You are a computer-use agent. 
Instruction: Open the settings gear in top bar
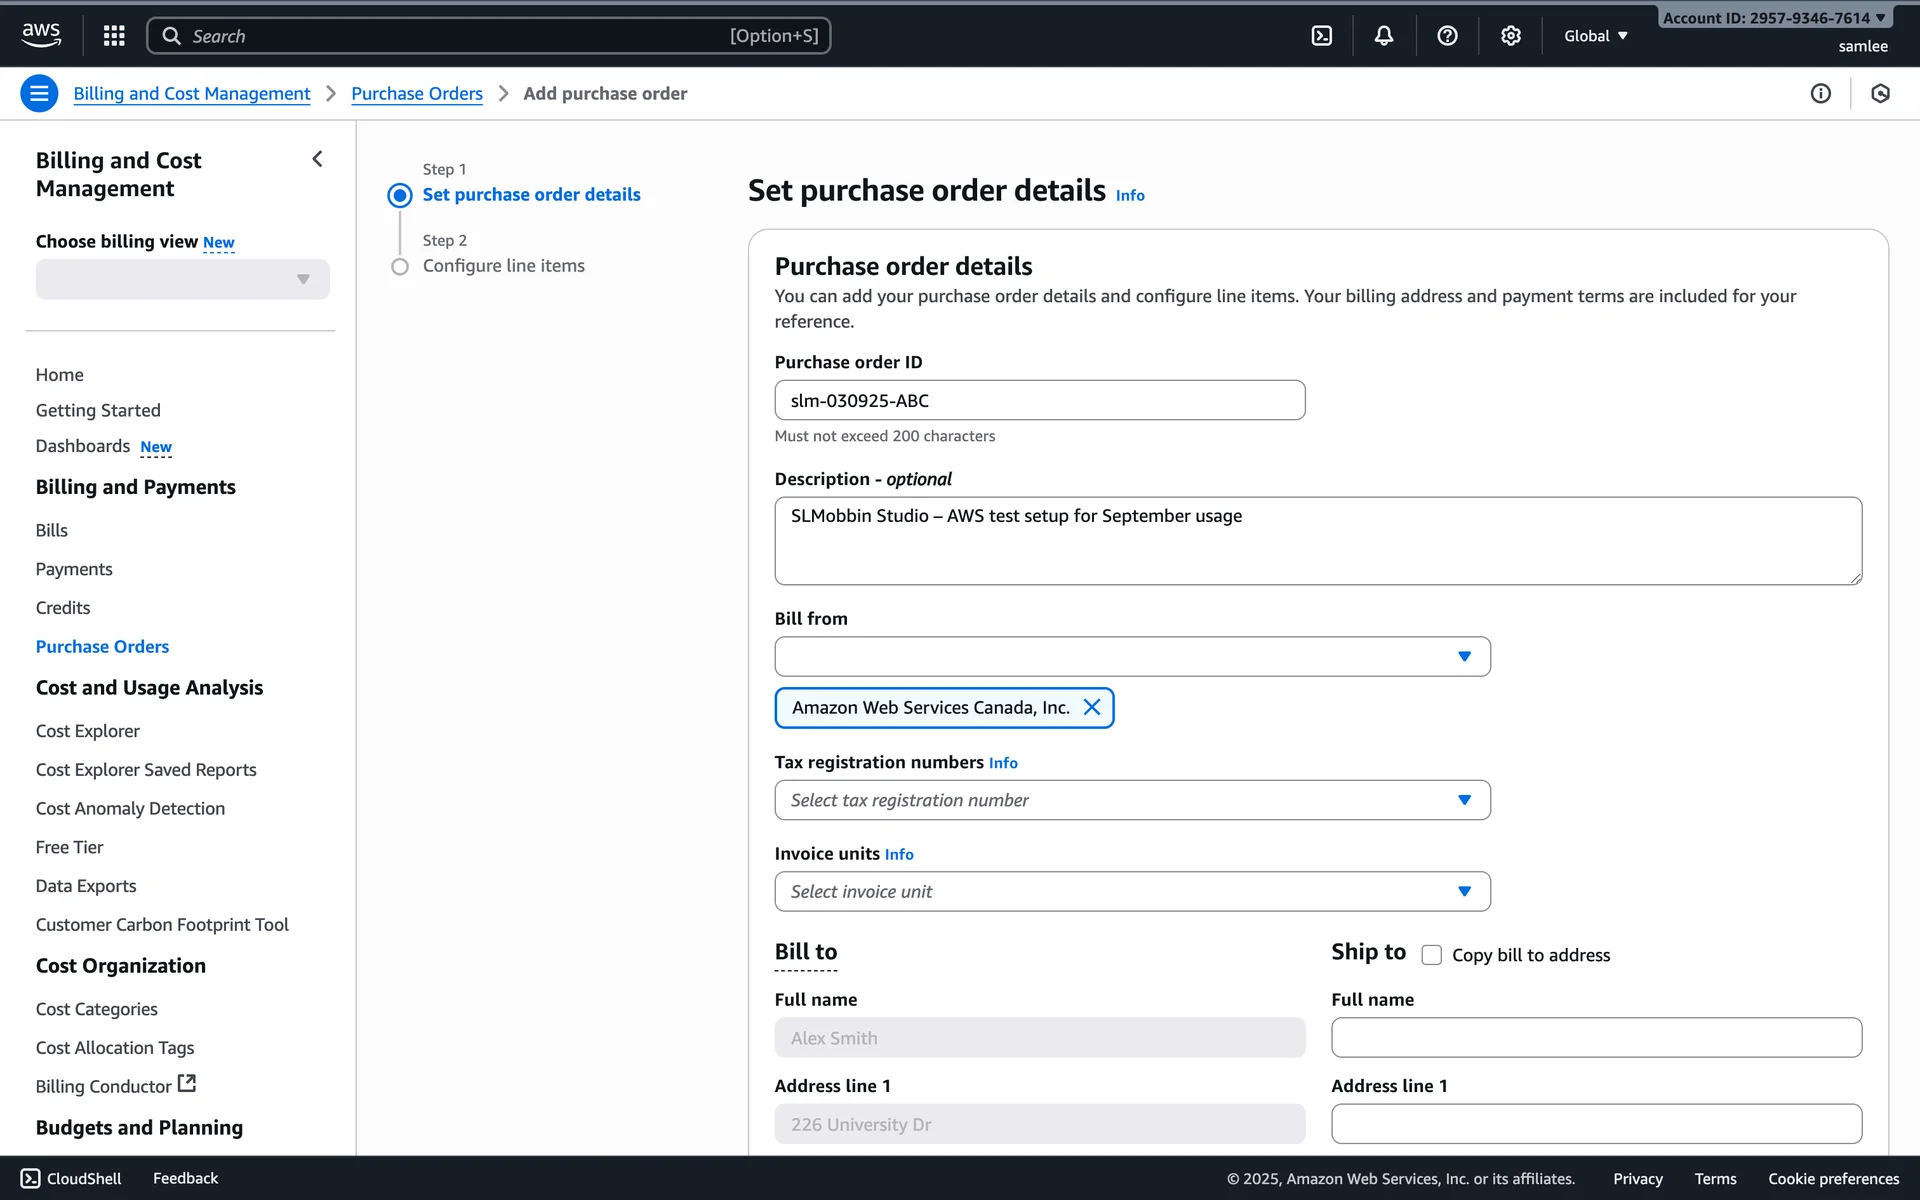[x=1510, y=36]
